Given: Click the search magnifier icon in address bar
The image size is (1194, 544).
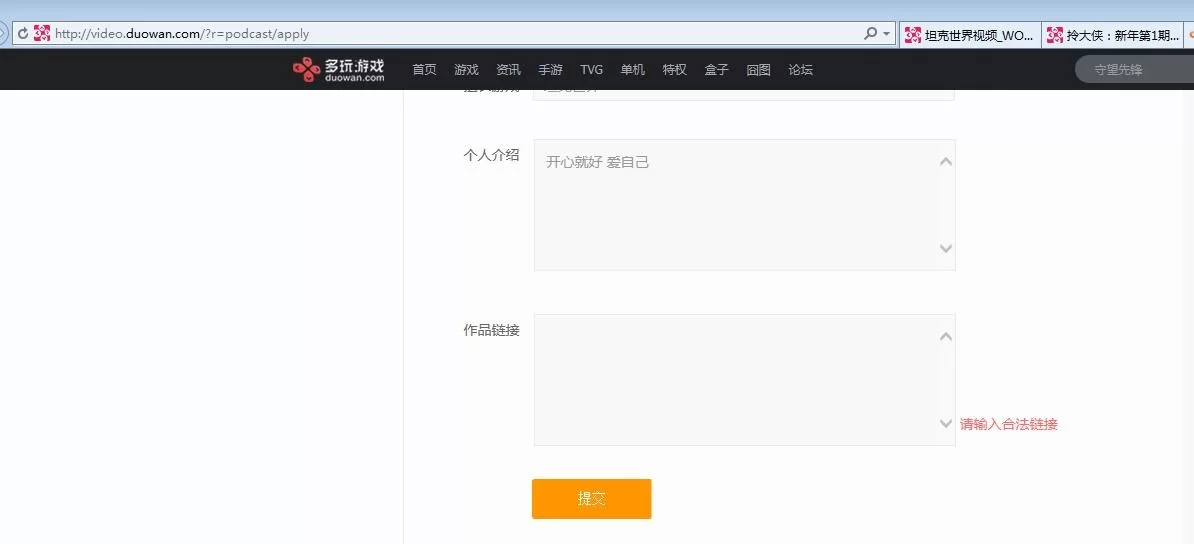Looking at the screenshot, I should click(870, 34).
